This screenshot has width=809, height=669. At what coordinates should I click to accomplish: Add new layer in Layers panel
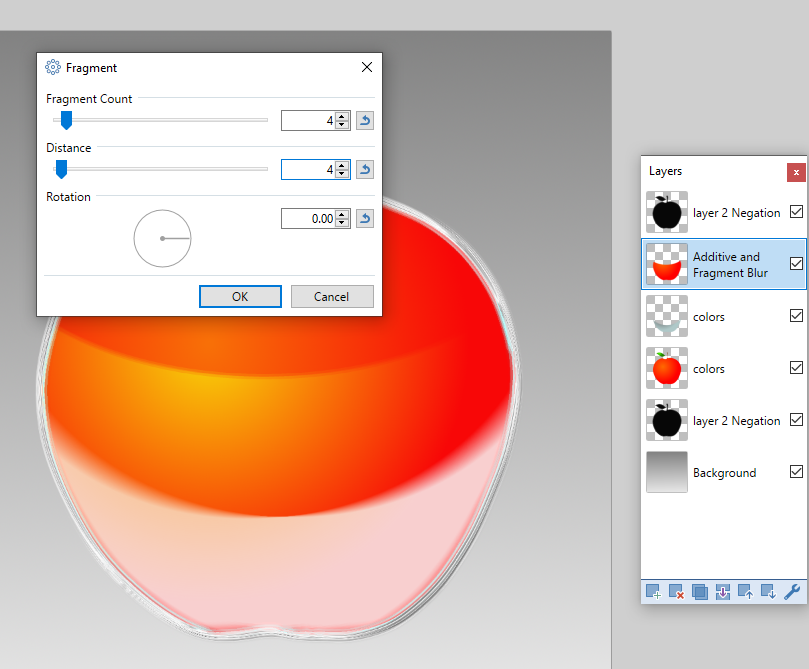653,592
